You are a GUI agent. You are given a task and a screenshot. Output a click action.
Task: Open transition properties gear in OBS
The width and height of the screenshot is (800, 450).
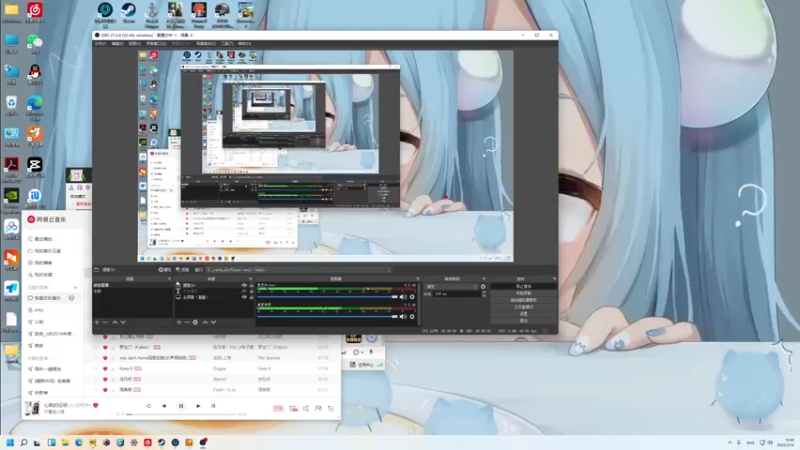[x=483, y=286]
